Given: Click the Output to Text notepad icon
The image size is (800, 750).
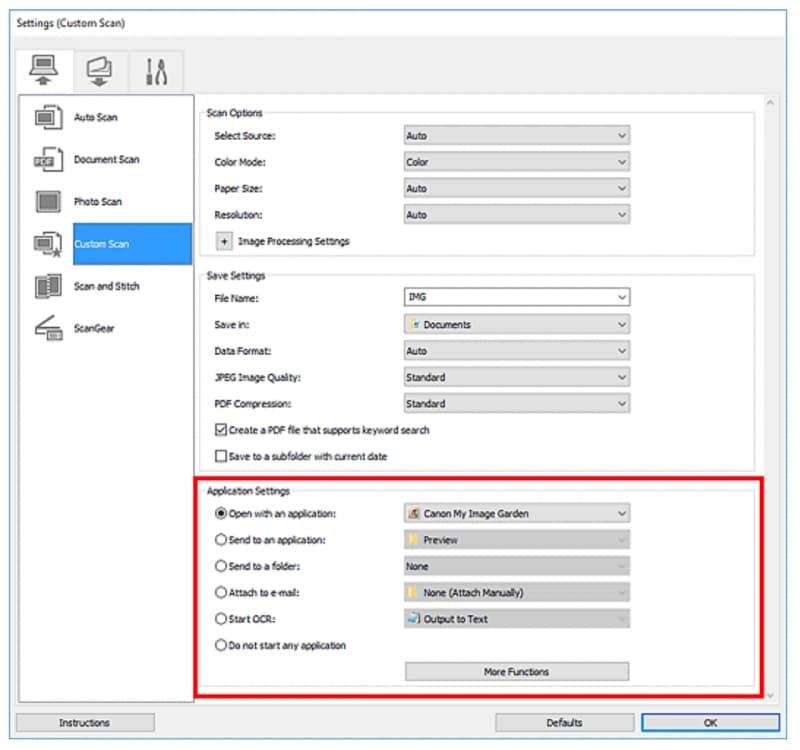Looking at the screenshot, I should pos(413,619).
